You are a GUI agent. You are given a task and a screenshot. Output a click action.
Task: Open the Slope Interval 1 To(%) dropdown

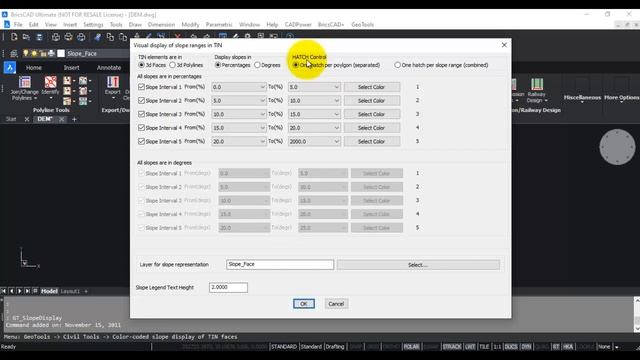(314, 87)
